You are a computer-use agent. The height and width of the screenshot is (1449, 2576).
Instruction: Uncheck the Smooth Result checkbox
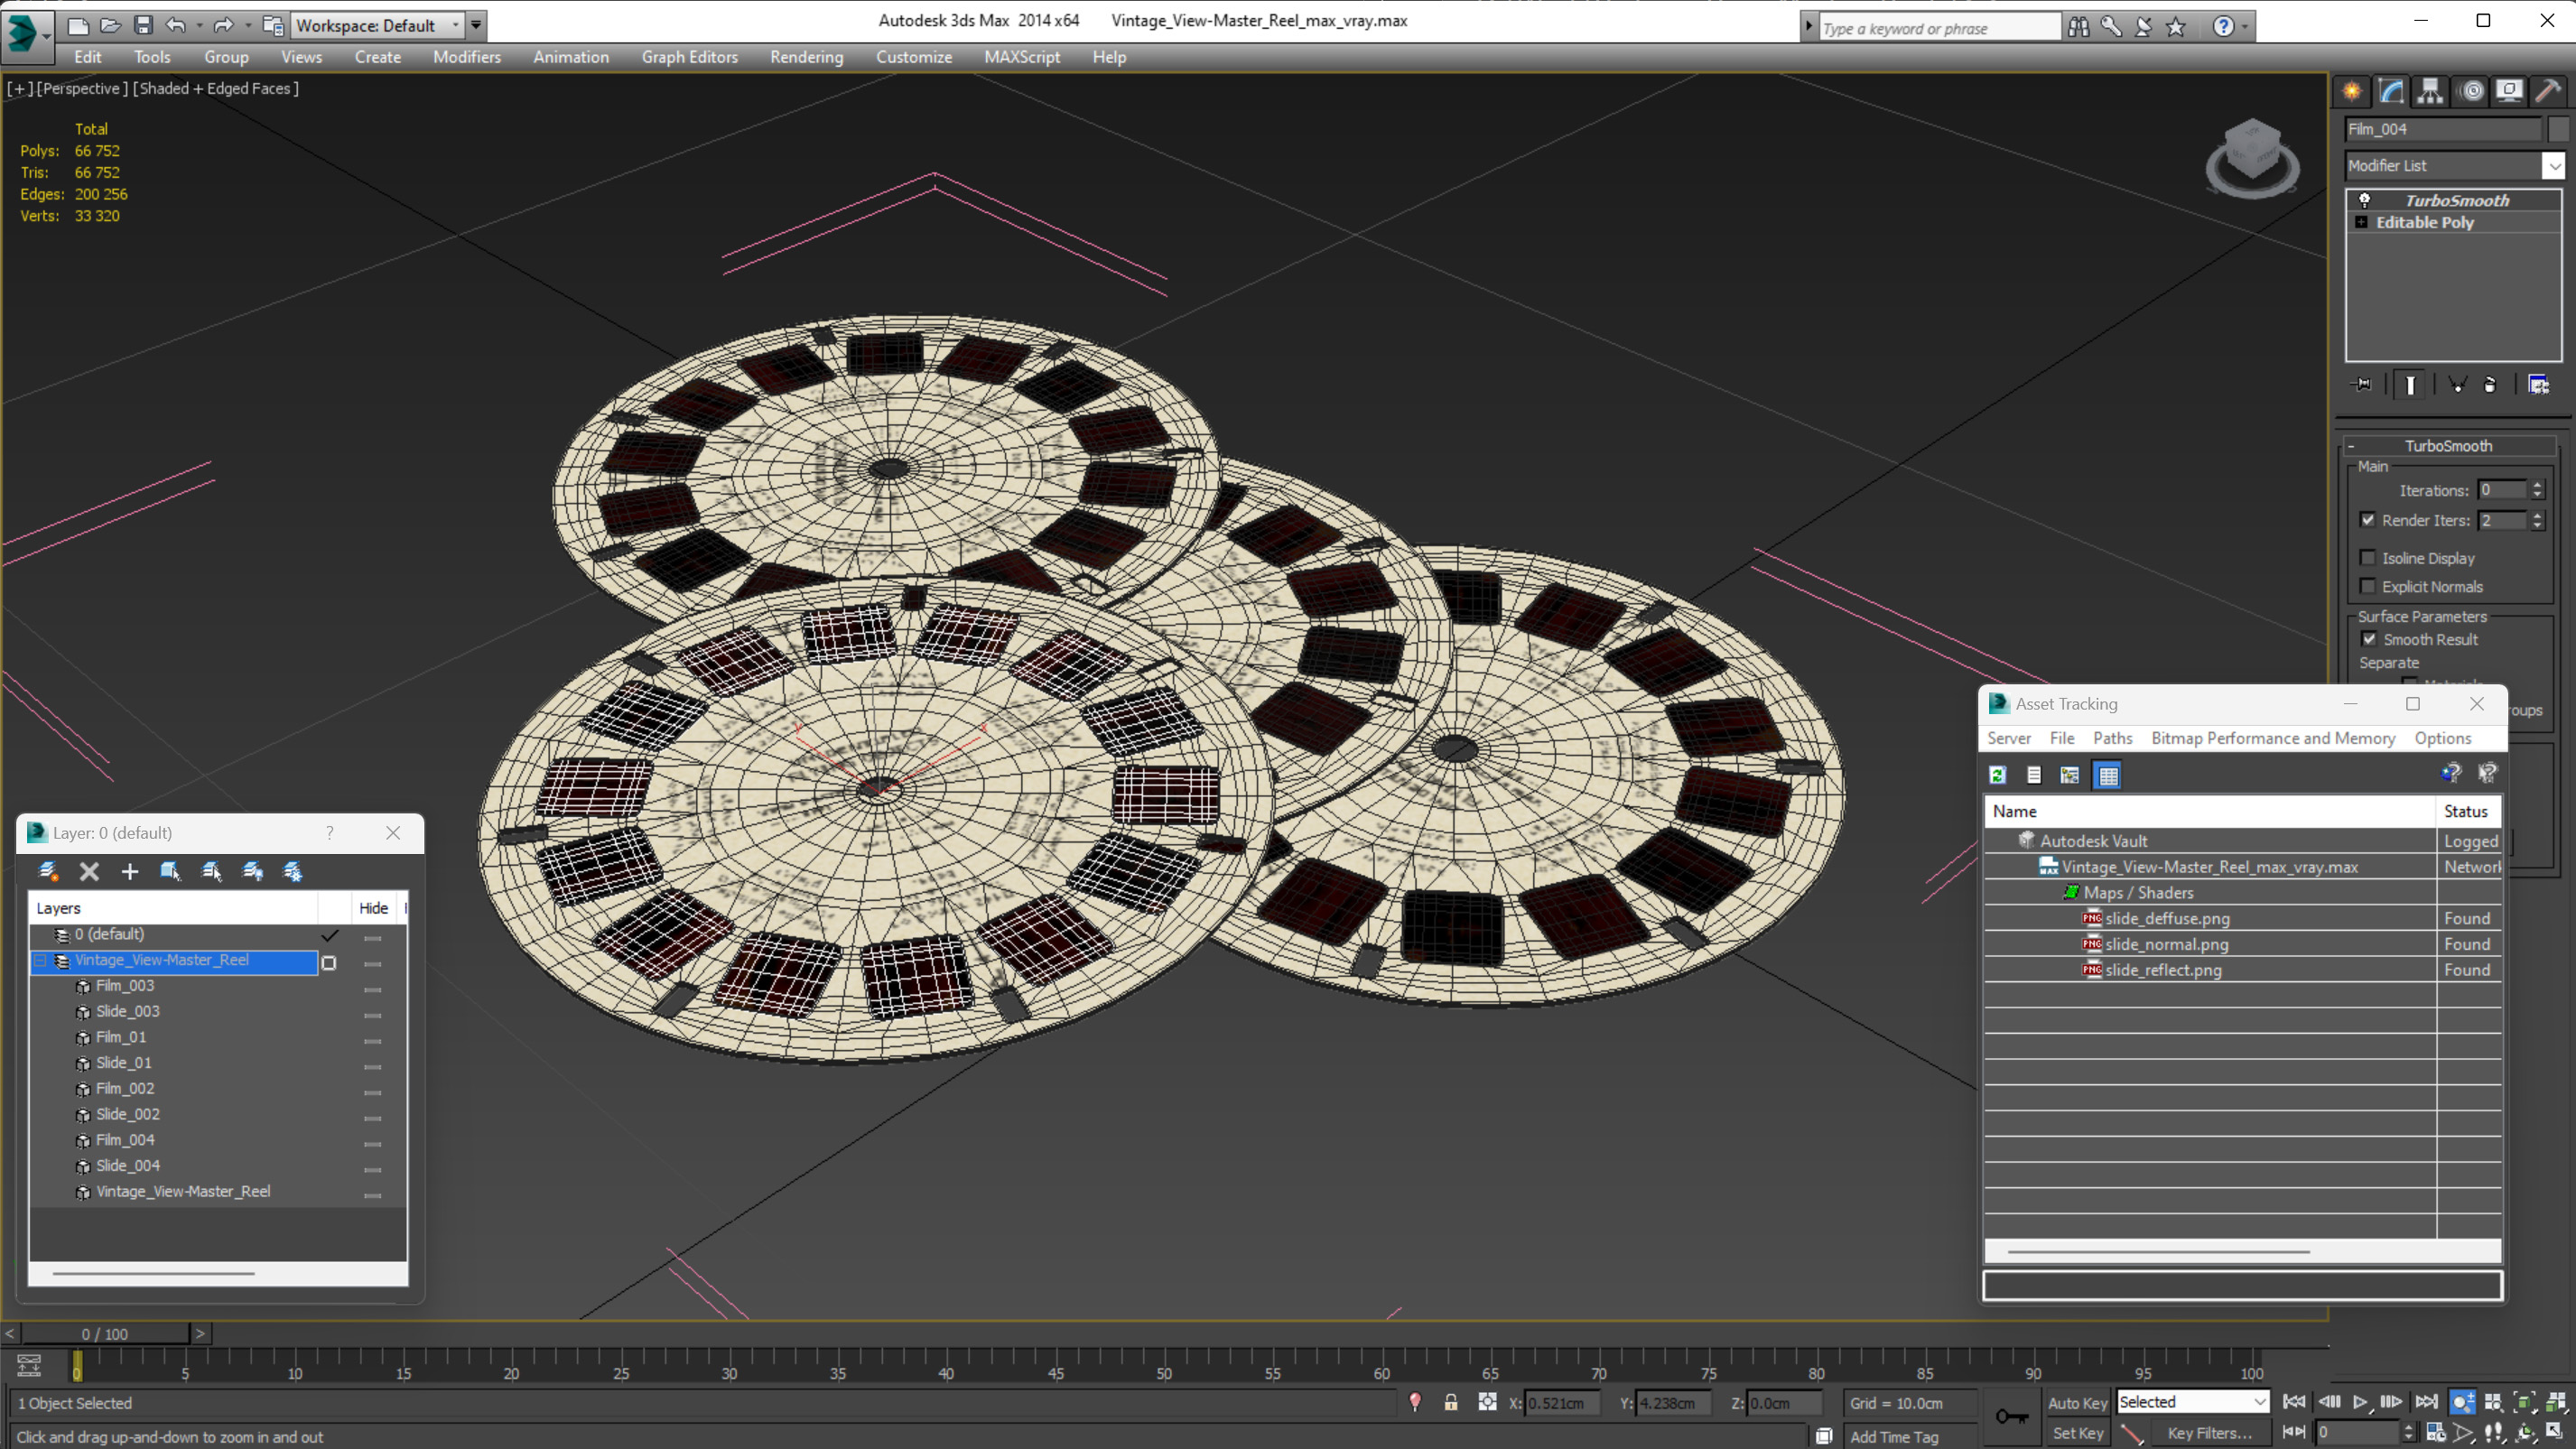[x=2369, y=639]
